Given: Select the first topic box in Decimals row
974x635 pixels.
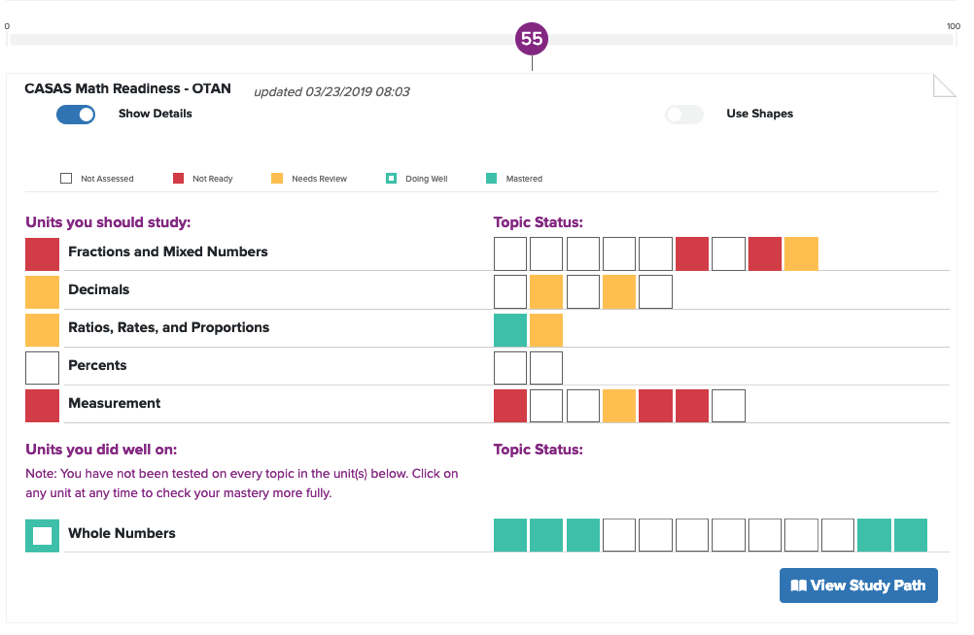Looking at the screenshot, I should point(511,292).
